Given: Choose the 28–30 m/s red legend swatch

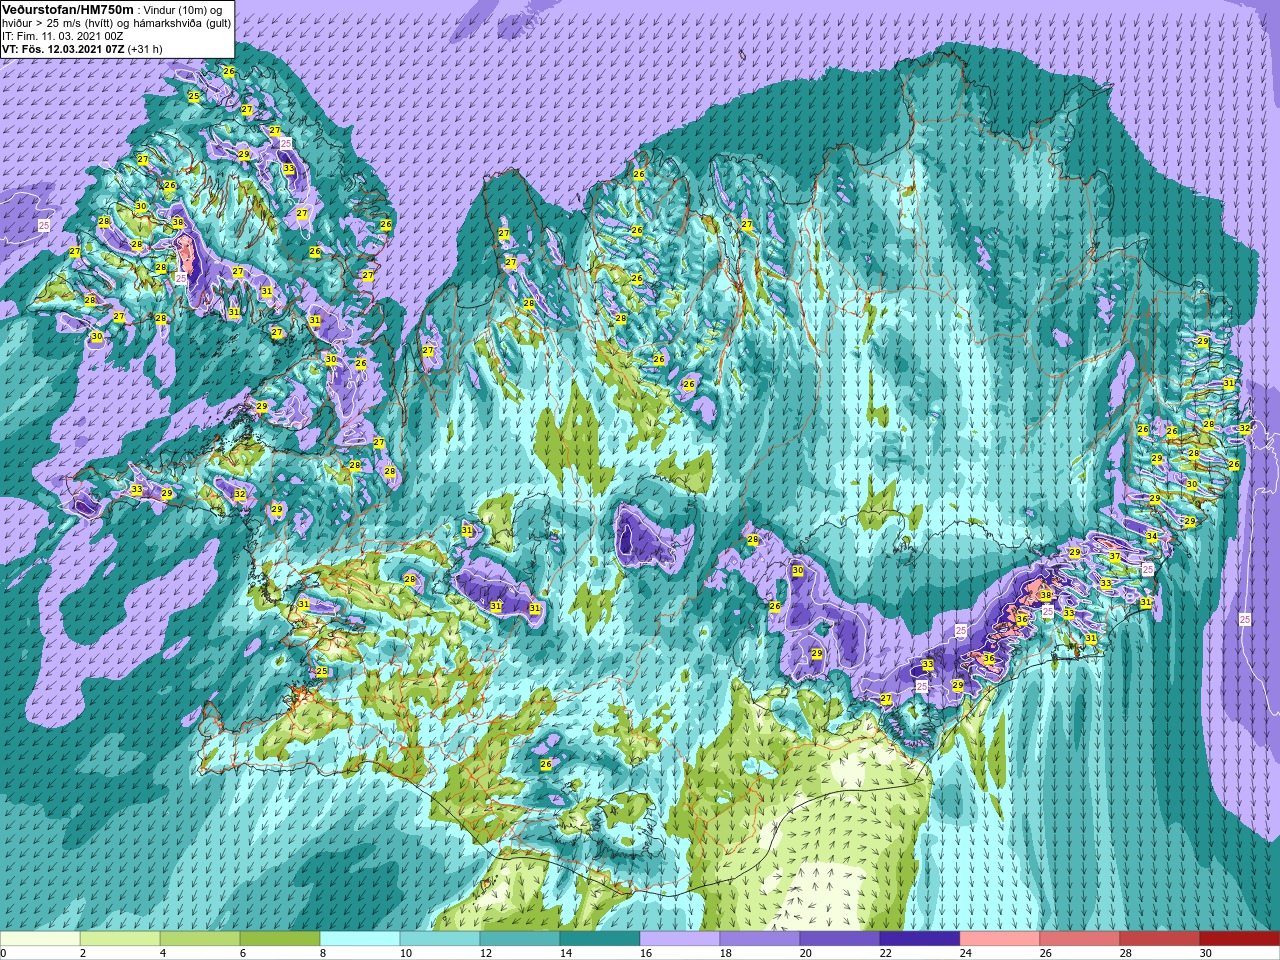Looking at the screenshot, I should click(1160, 939).
